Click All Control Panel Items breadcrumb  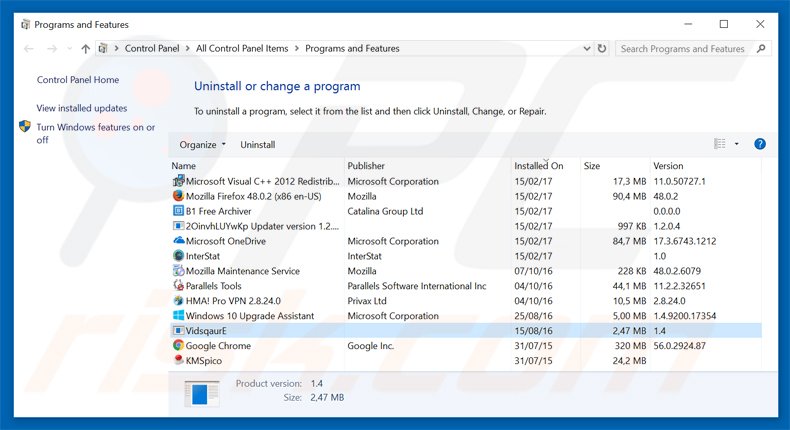pos(242,48)
